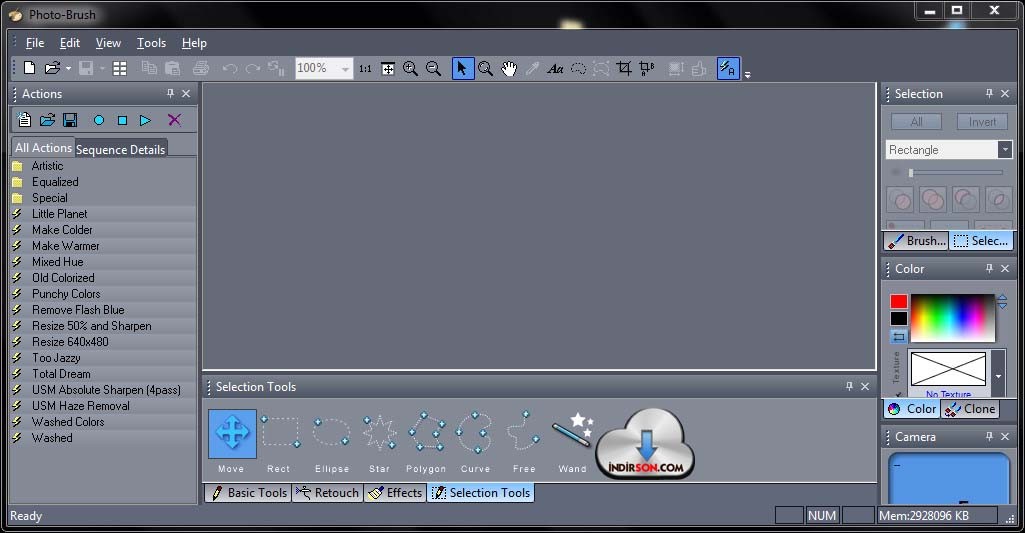Select the crop tool
This screenshot has height=533, width=1025.
click(x=624, y=69)
